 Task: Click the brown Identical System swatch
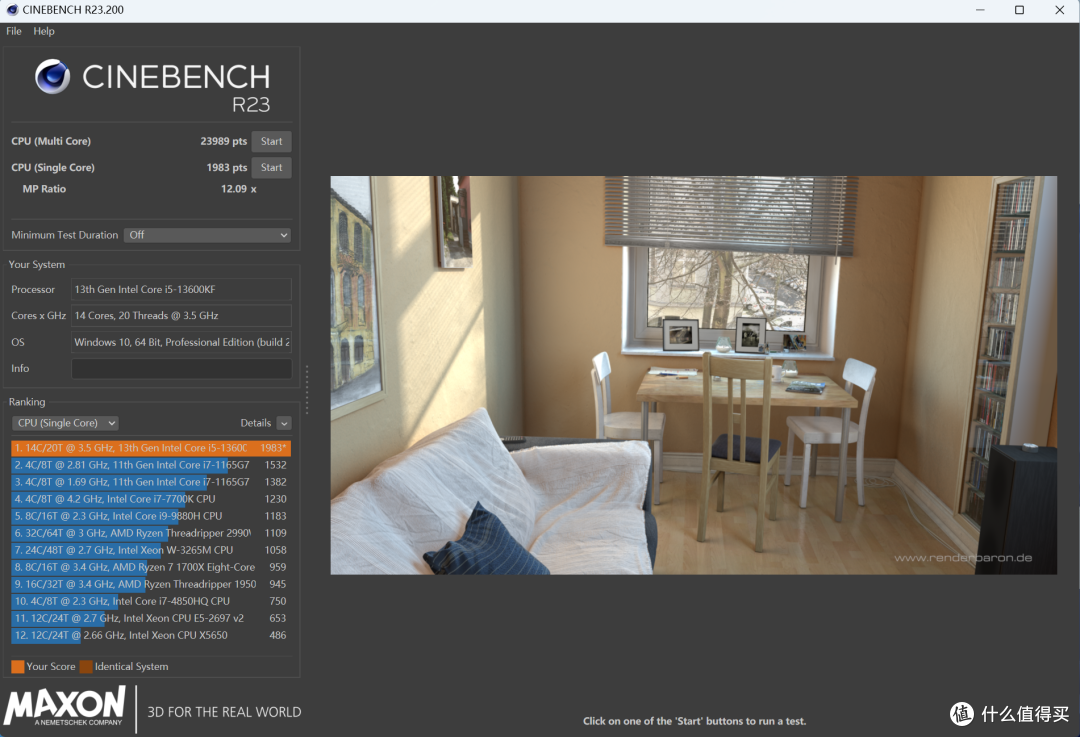click(x=86, y=667)
